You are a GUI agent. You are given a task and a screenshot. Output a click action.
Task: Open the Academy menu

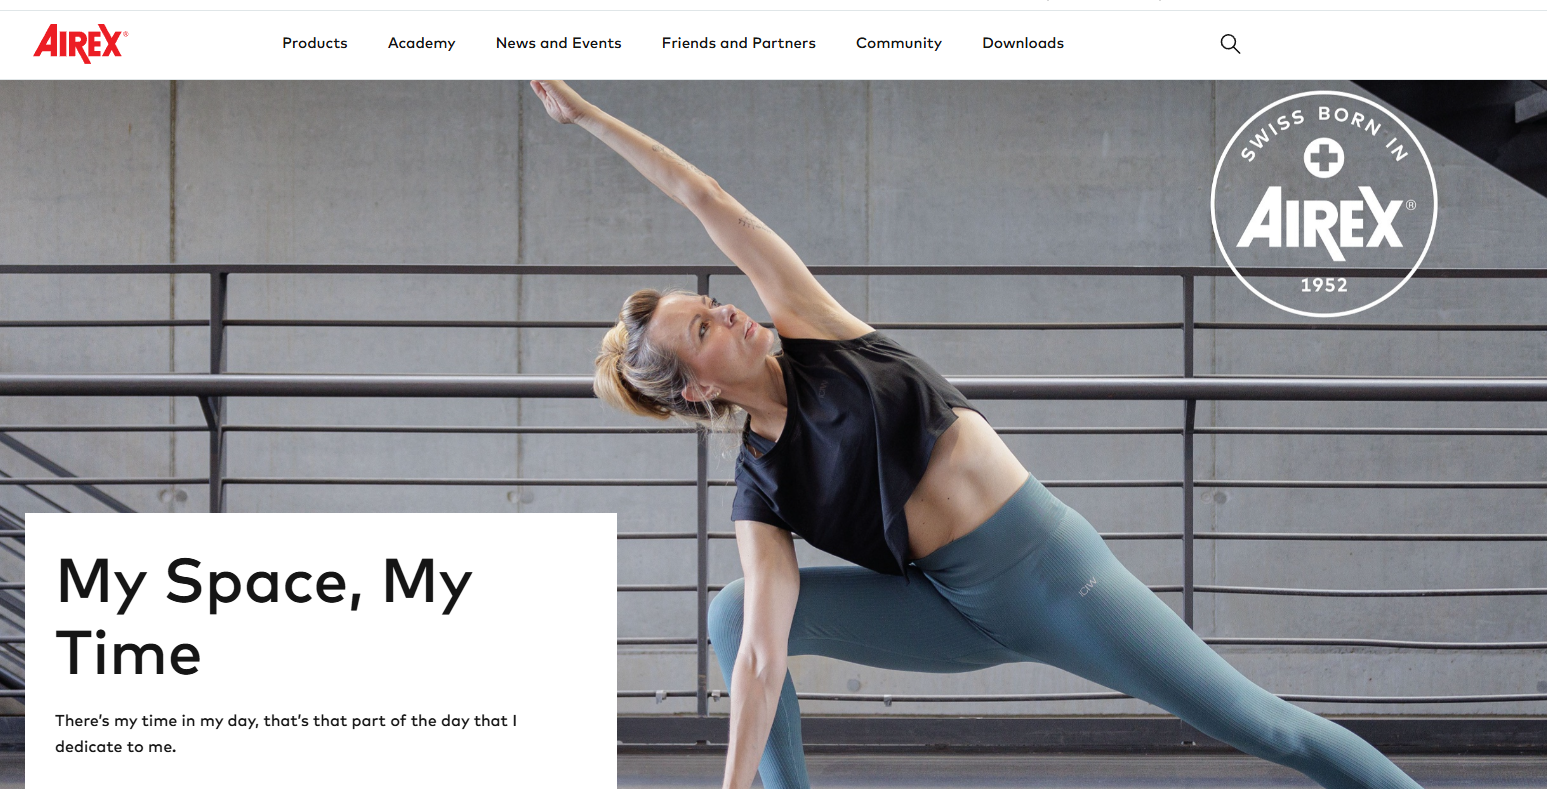[x=422, y=43]
